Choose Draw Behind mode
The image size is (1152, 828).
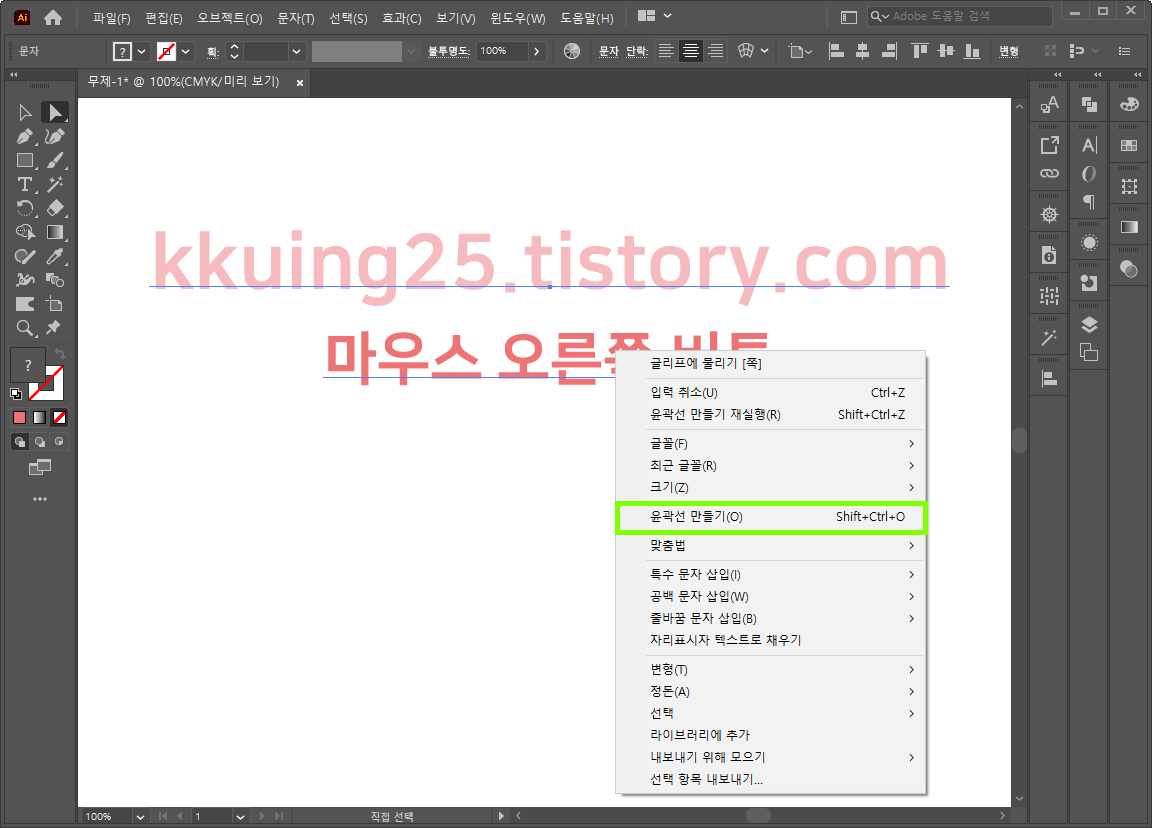[x=40, y=442]
